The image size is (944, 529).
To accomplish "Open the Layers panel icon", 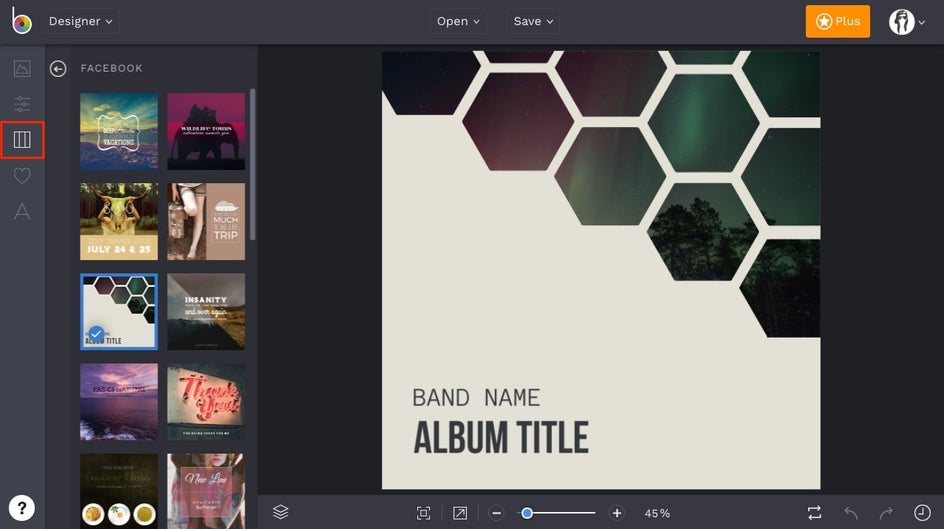I will pos(281,512).
